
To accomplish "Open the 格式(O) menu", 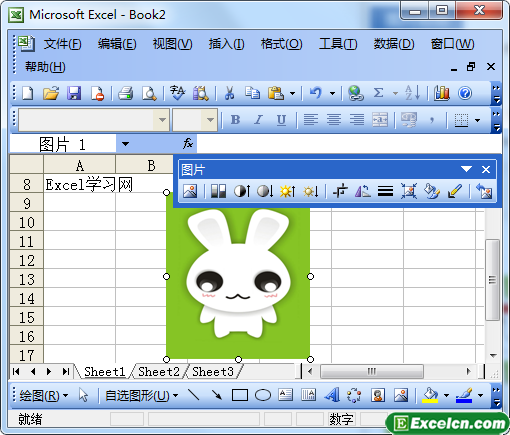I will pos(282,44).
